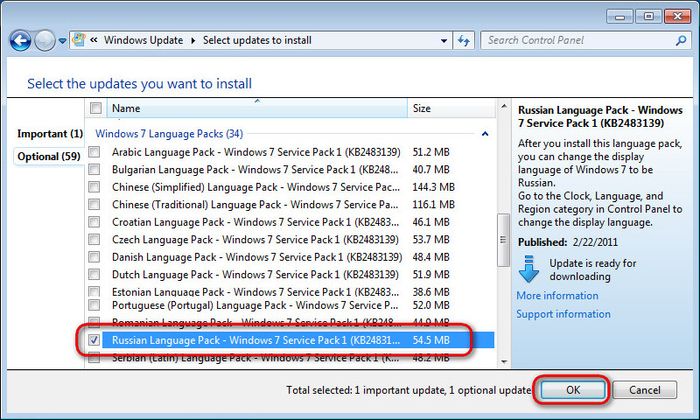This screenshot has width=700, height=420.
Task: Check the Arabic Language Pack checkbox
Action: [x=96, y=153]
